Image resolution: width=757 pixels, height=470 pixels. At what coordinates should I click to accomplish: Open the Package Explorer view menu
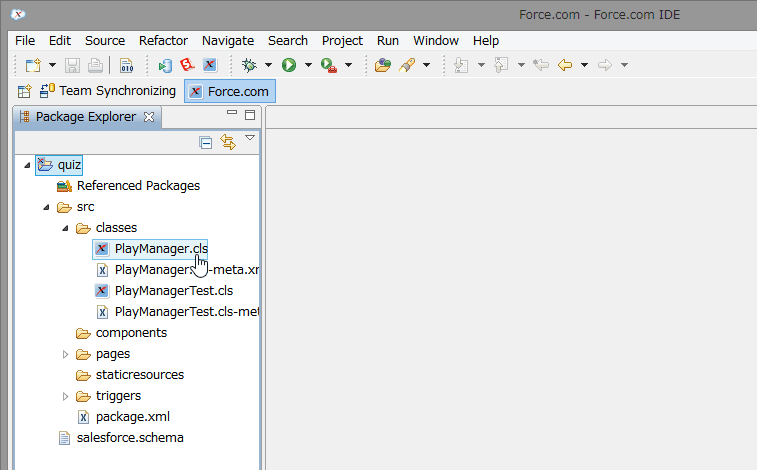[x=250, y=138]
